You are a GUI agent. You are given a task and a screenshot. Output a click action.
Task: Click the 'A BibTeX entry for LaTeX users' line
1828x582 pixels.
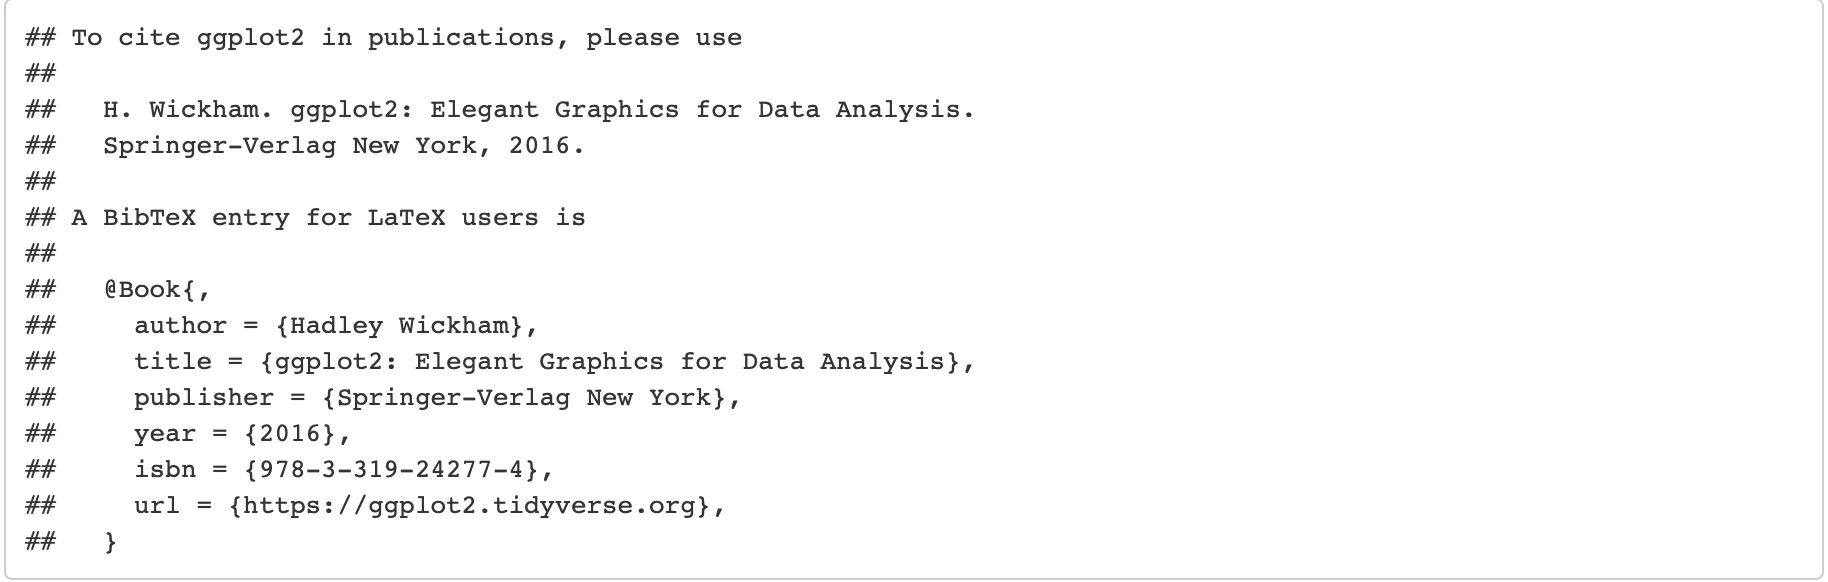[328, 218]
